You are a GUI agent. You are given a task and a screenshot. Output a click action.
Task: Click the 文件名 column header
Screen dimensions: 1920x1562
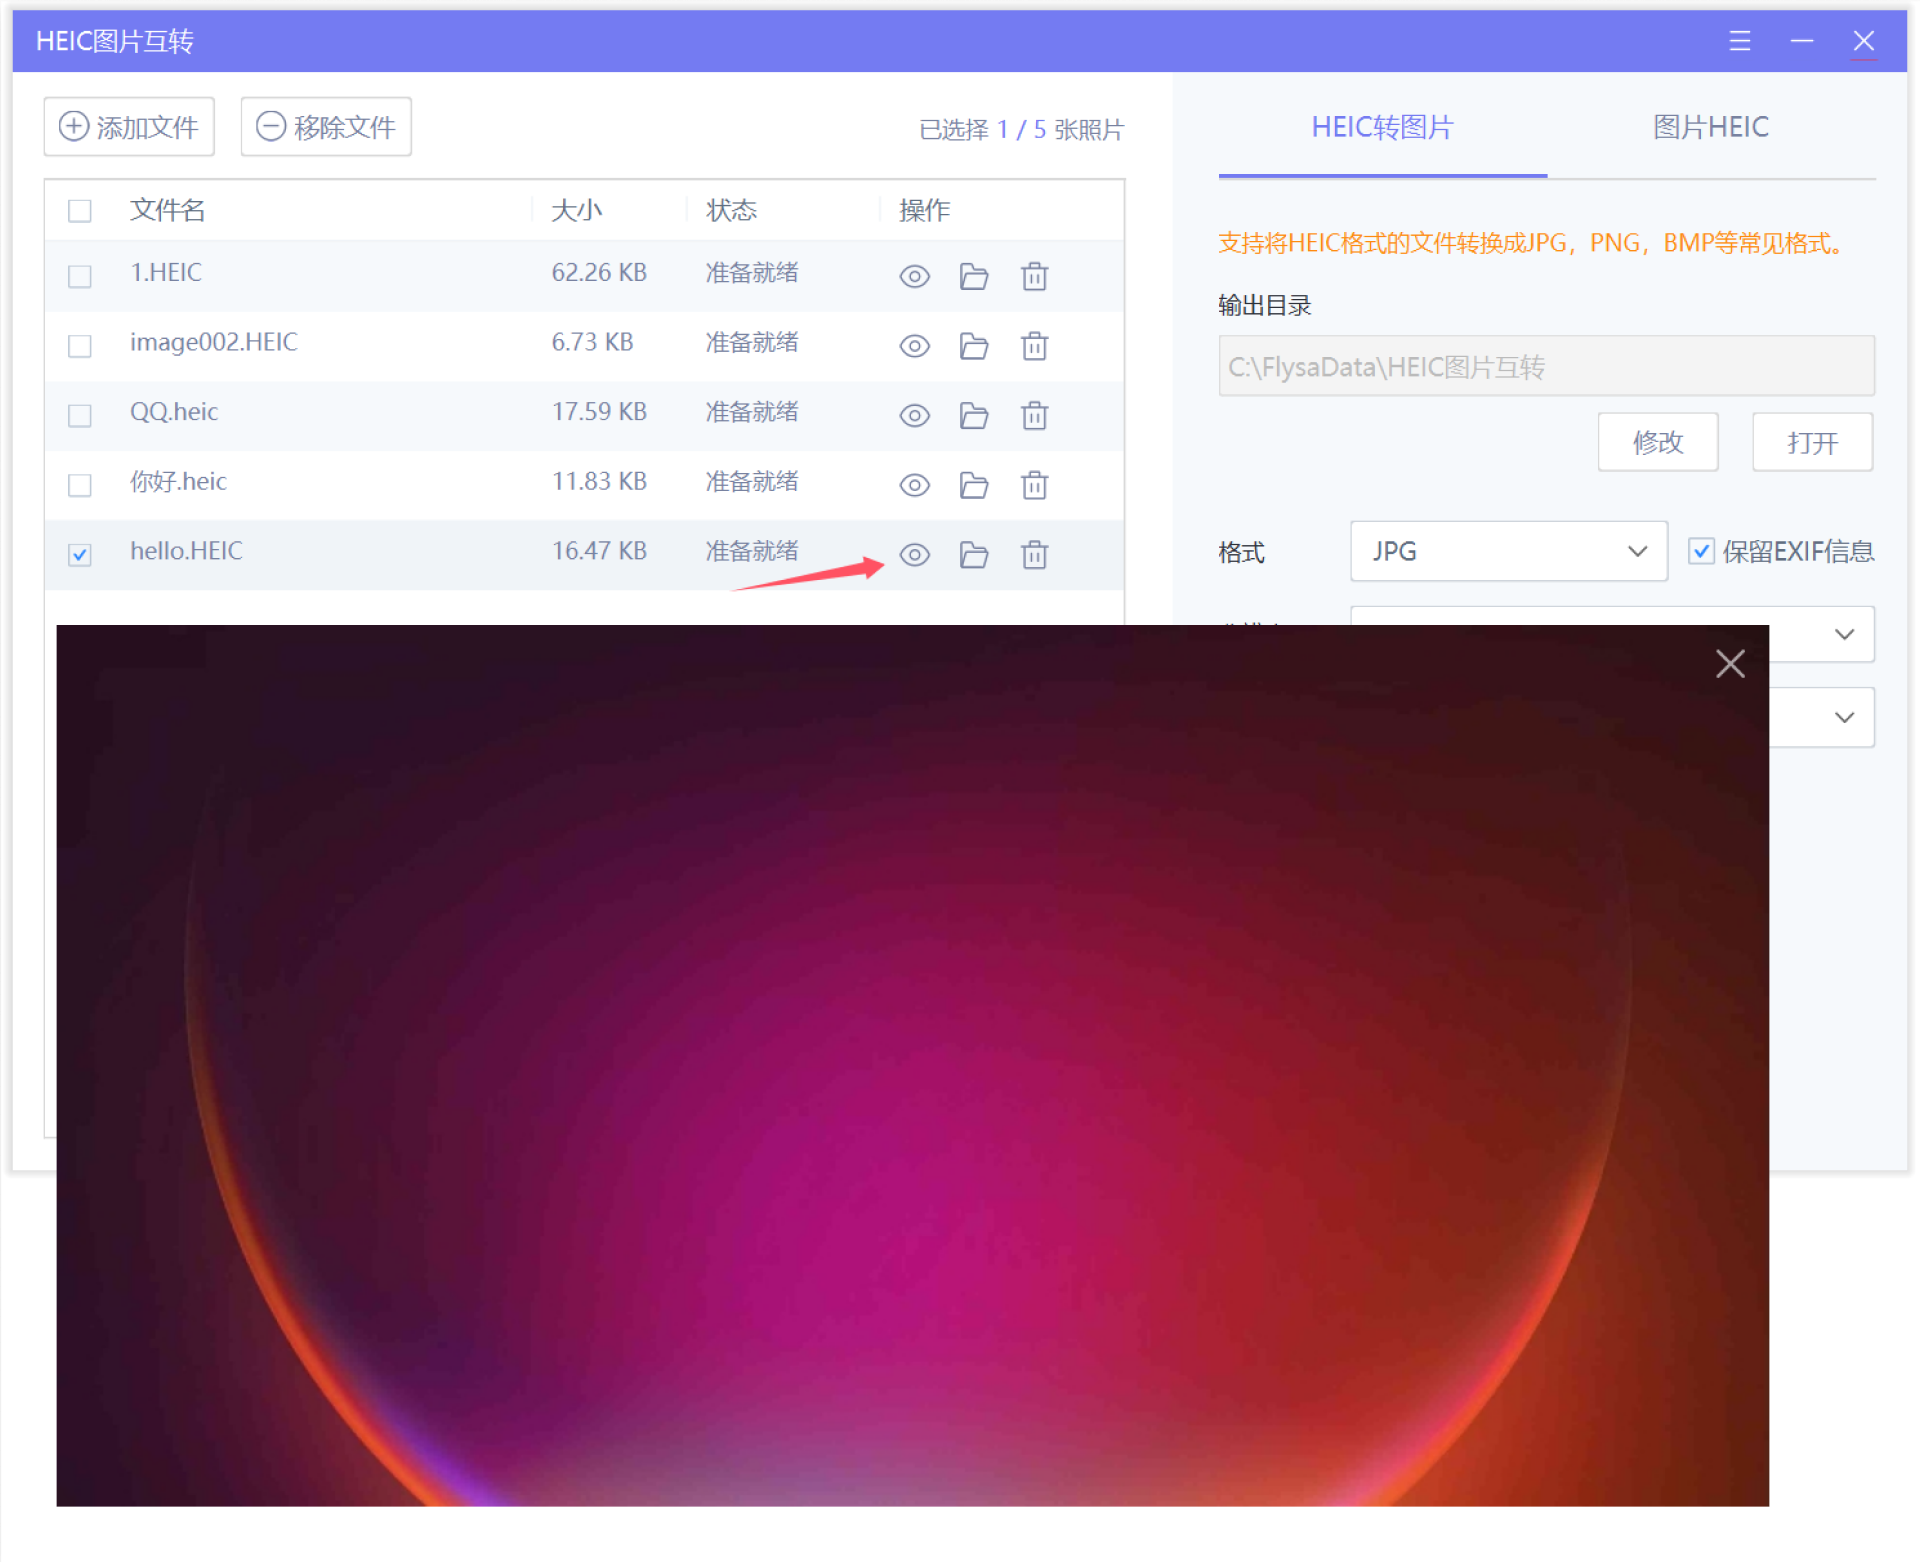[167, 210]
